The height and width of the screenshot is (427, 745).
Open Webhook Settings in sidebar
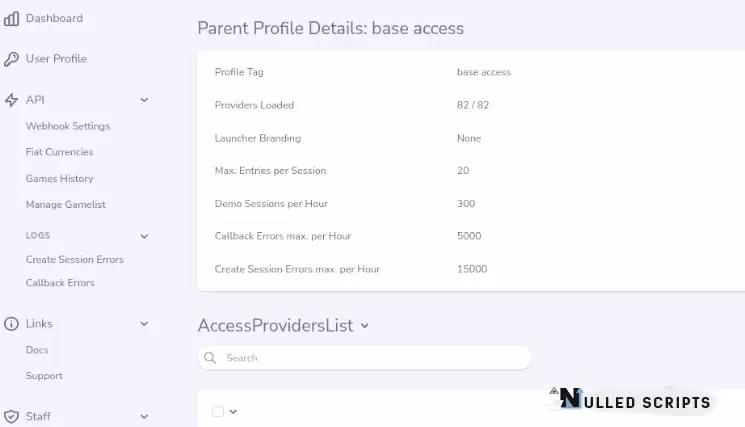[68, 126]
